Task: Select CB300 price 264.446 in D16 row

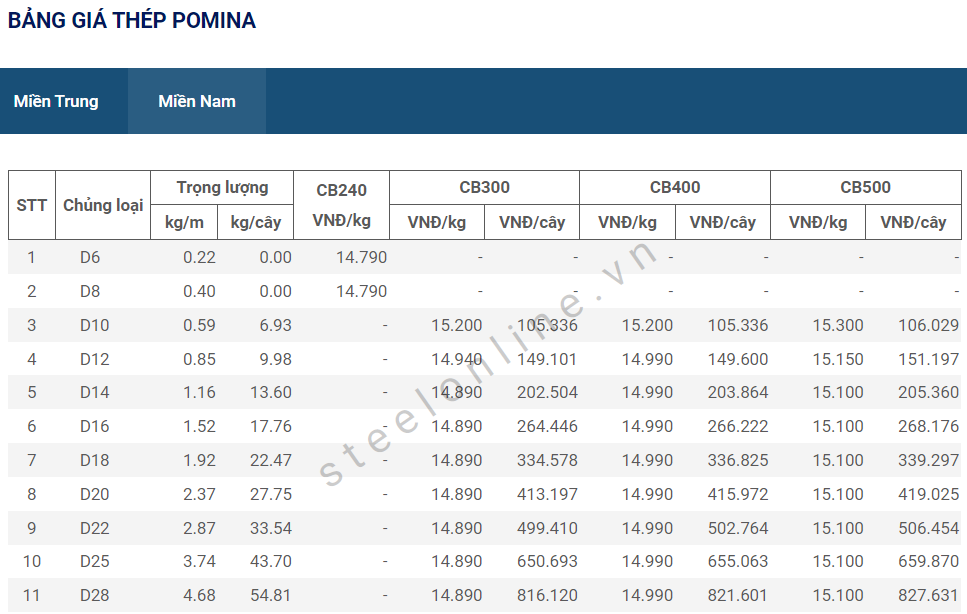Action: pos(547,426)
